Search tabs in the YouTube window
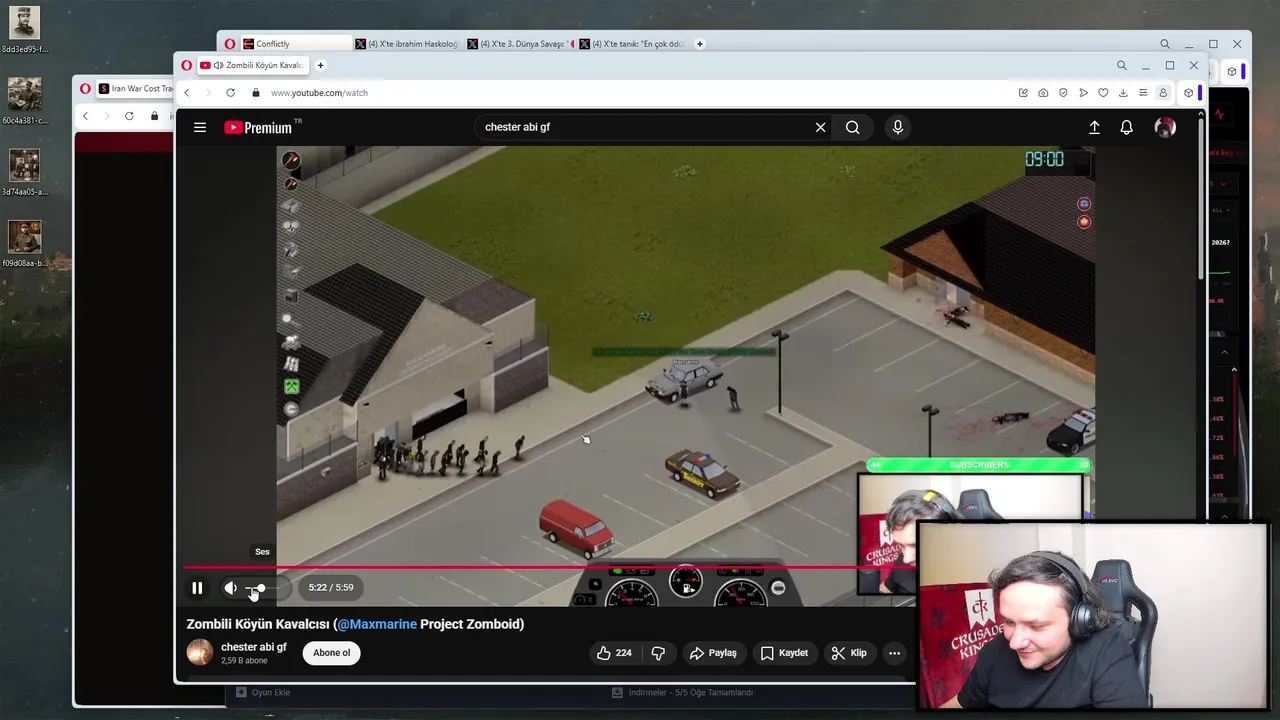This screenshot has width=1280, height=720. (x=1121, y=65)
